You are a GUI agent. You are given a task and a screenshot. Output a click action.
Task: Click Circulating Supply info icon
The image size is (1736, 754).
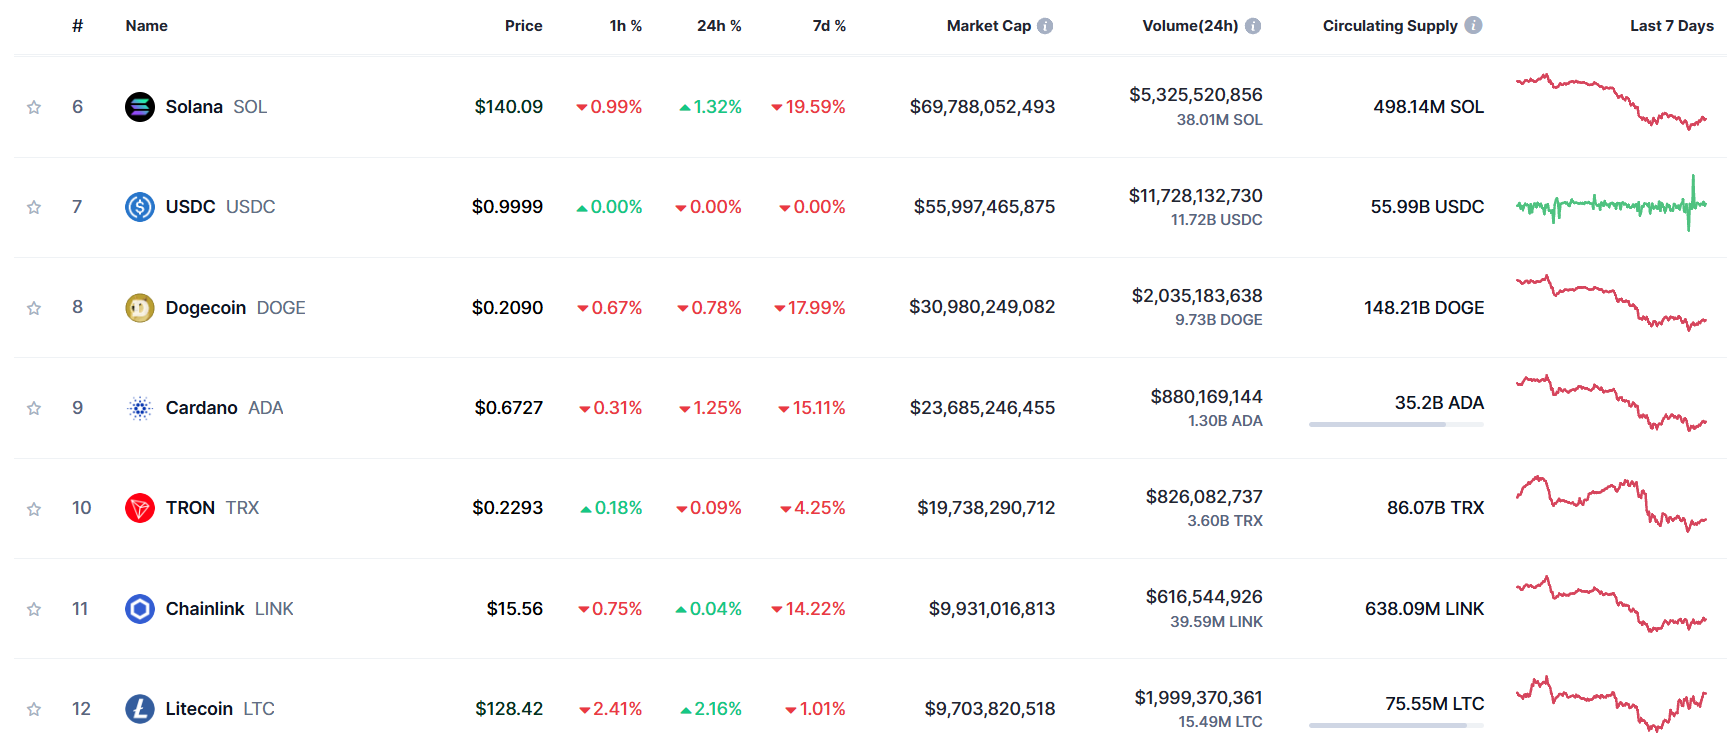1473,25
